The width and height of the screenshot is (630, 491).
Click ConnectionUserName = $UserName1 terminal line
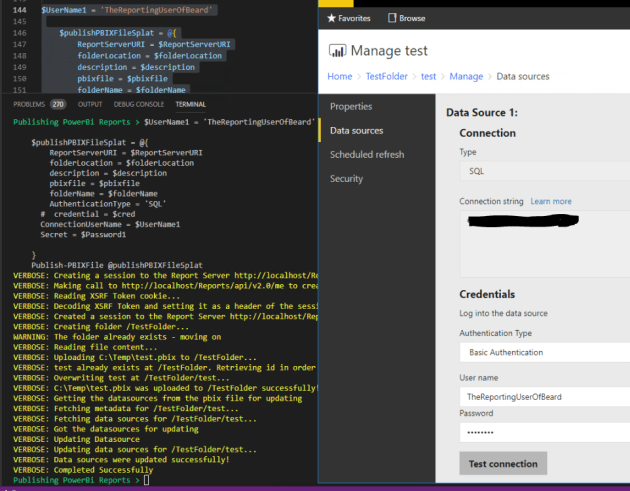(x=110, y=224)
